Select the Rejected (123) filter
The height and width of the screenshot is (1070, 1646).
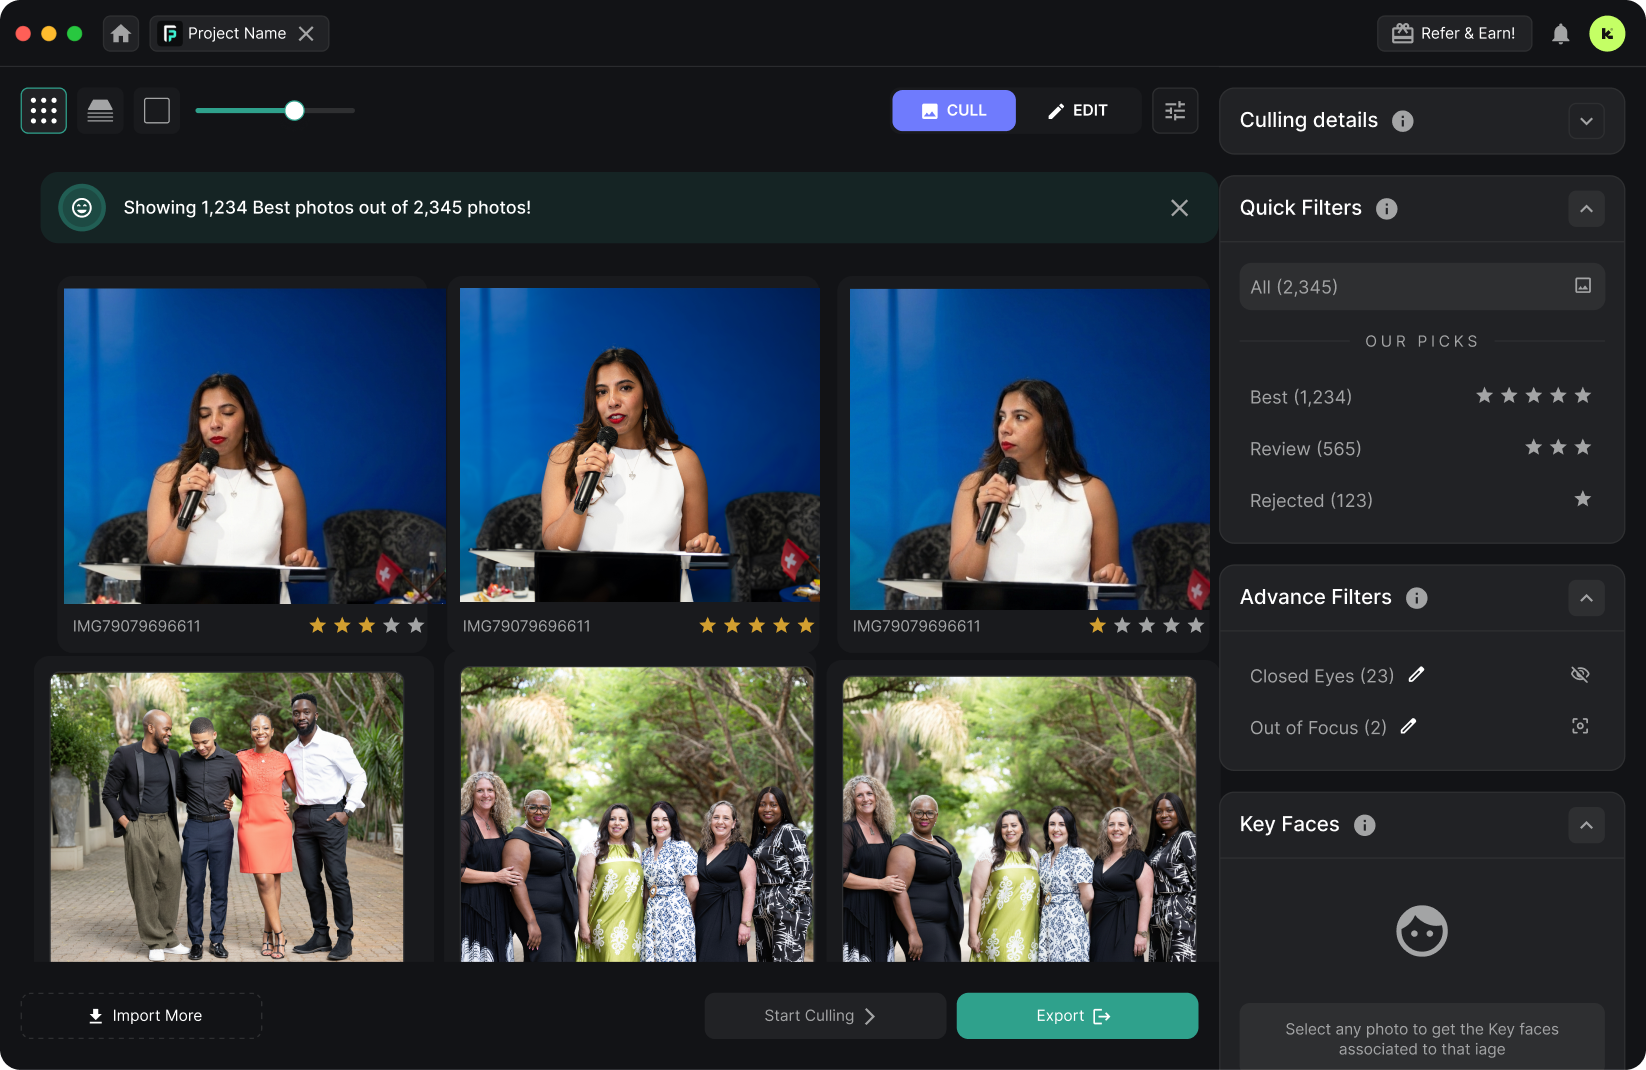[x=1311, y=501]
